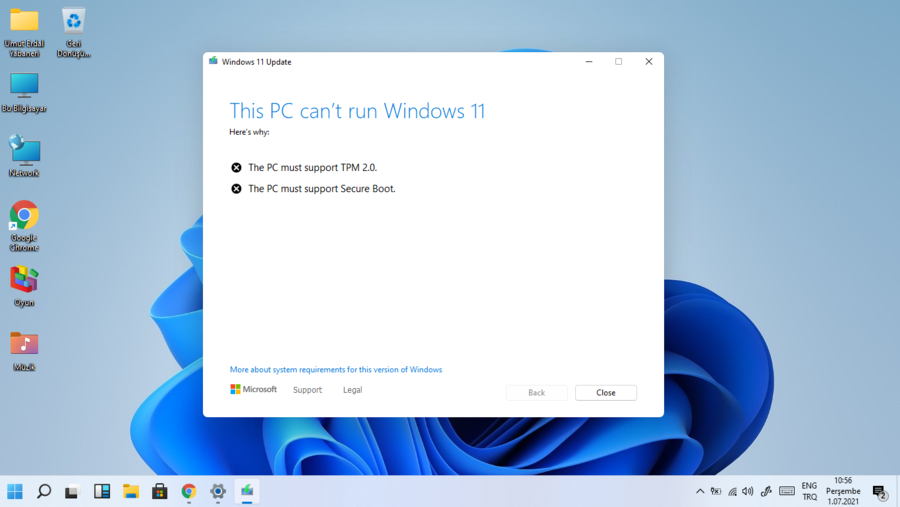Open File Explorer from the taskbar
The height and width of the screenshot is (507, 900).
131,491
